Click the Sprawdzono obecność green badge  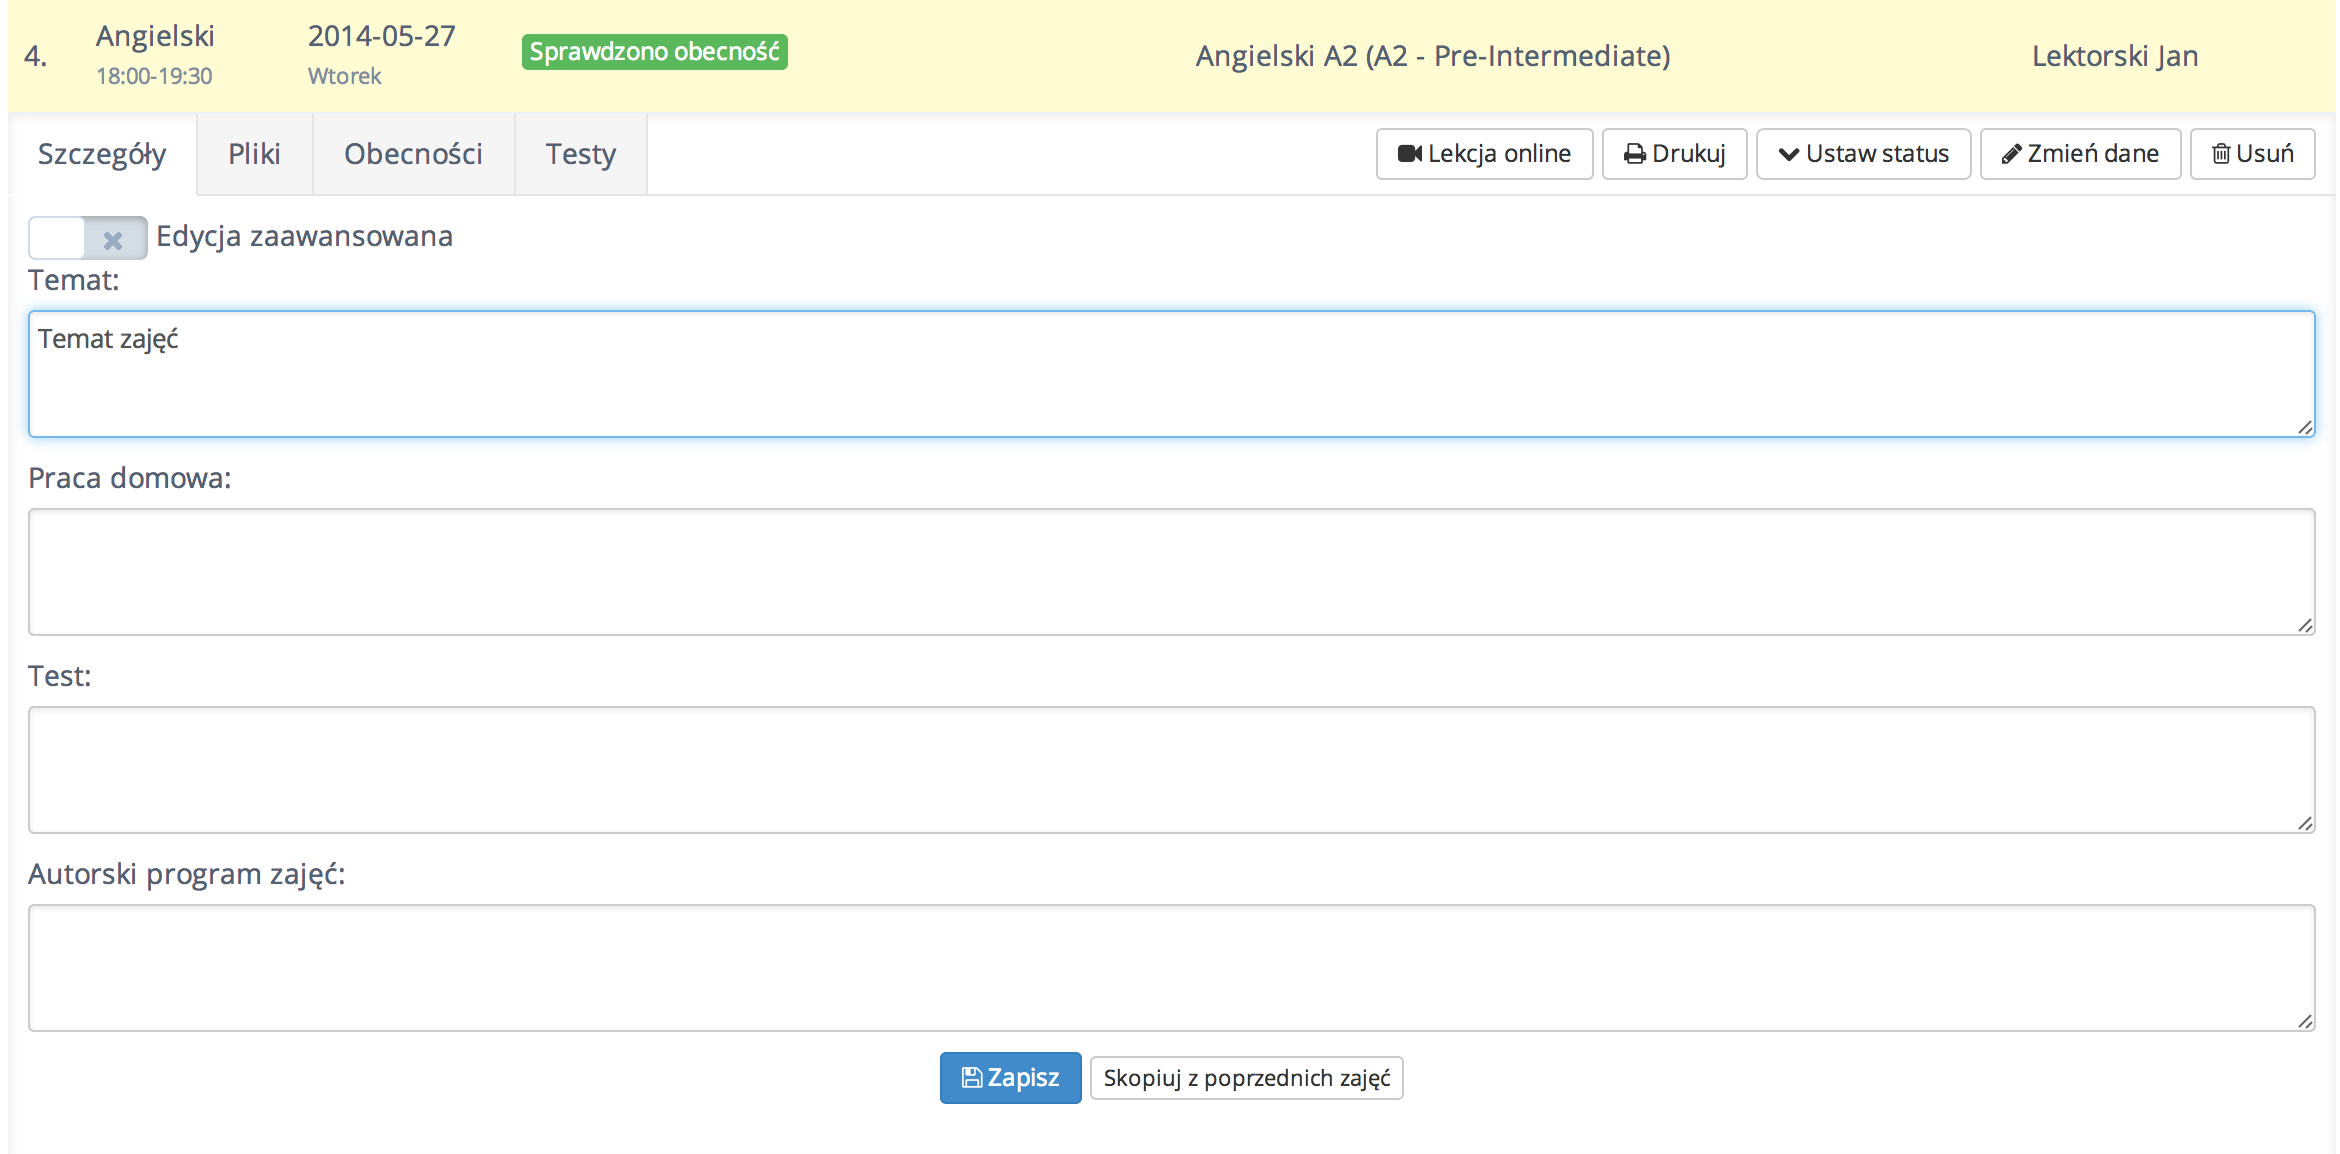pos(654,52)
